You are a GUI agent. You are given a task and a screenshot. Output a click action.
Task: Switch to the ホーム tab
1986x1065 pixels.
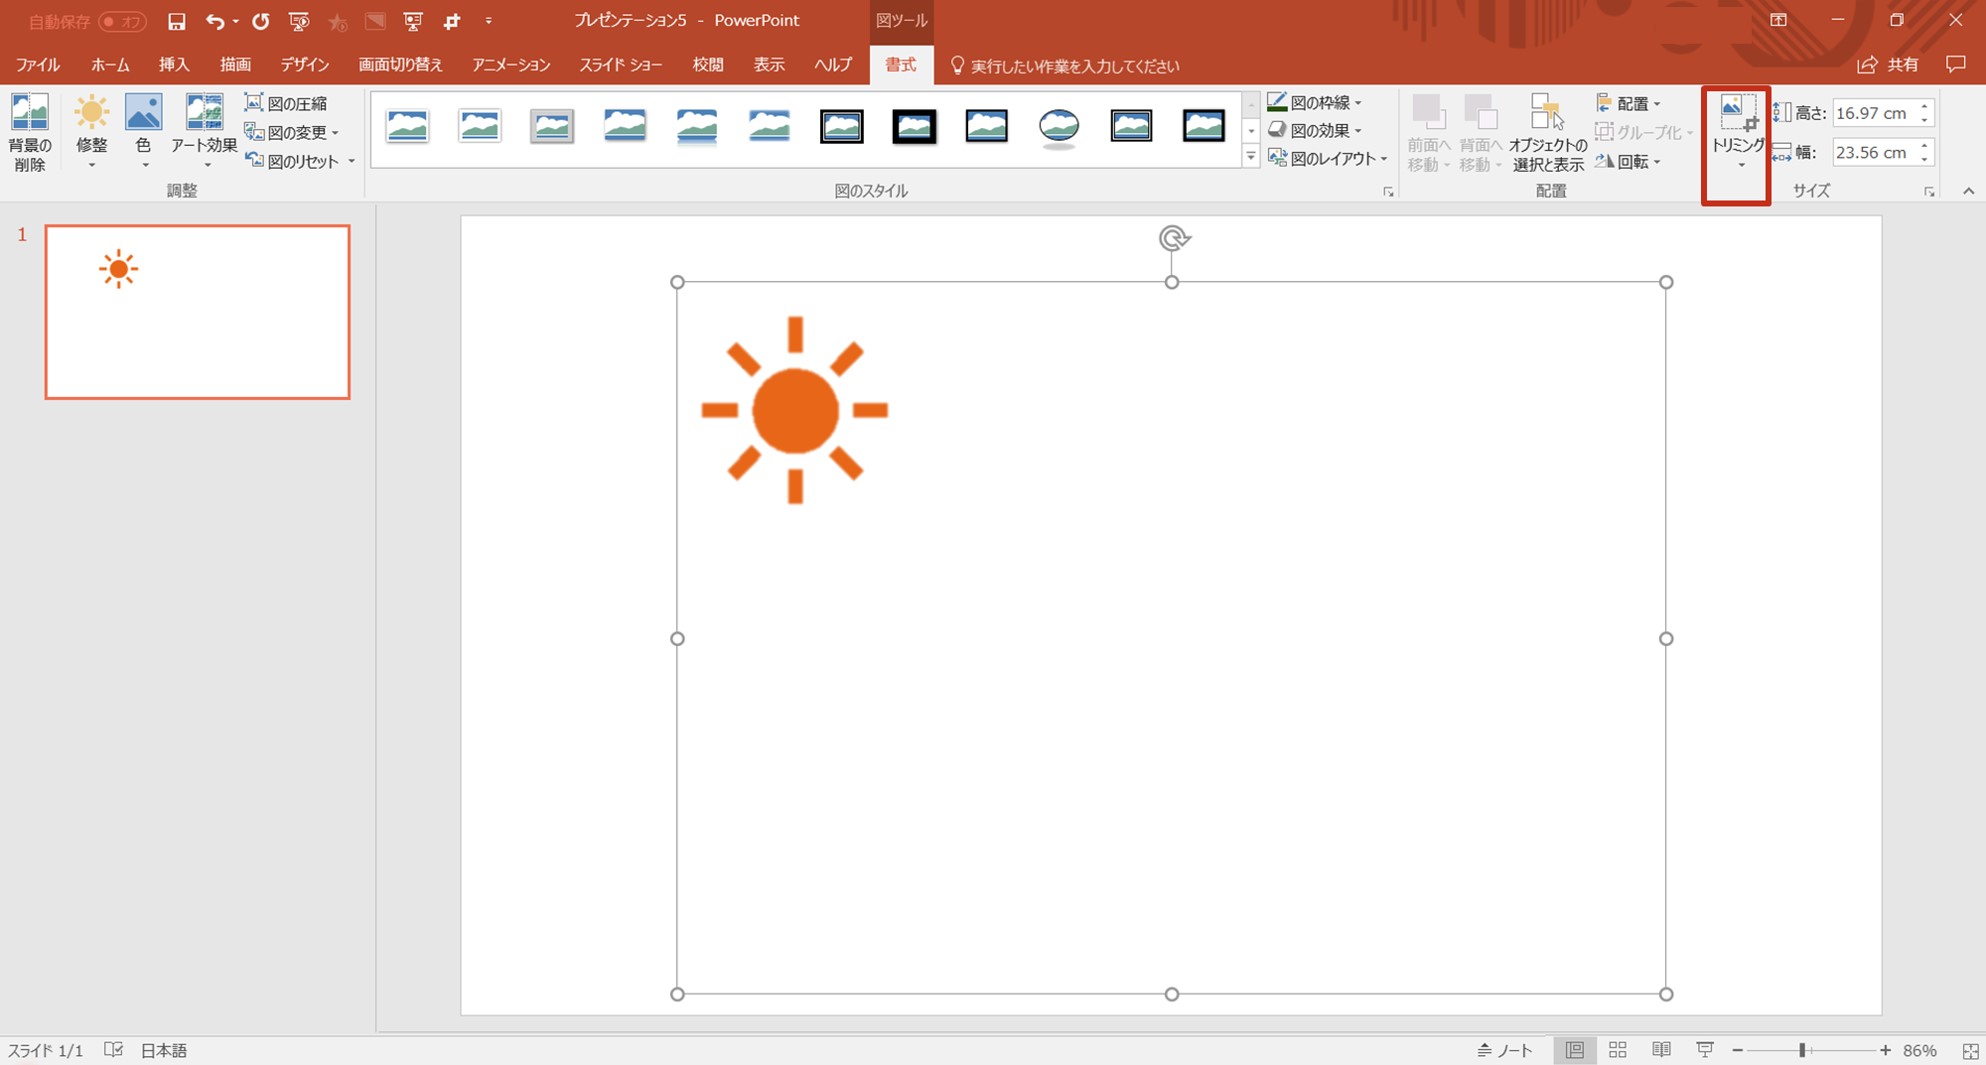coord(110,65)
